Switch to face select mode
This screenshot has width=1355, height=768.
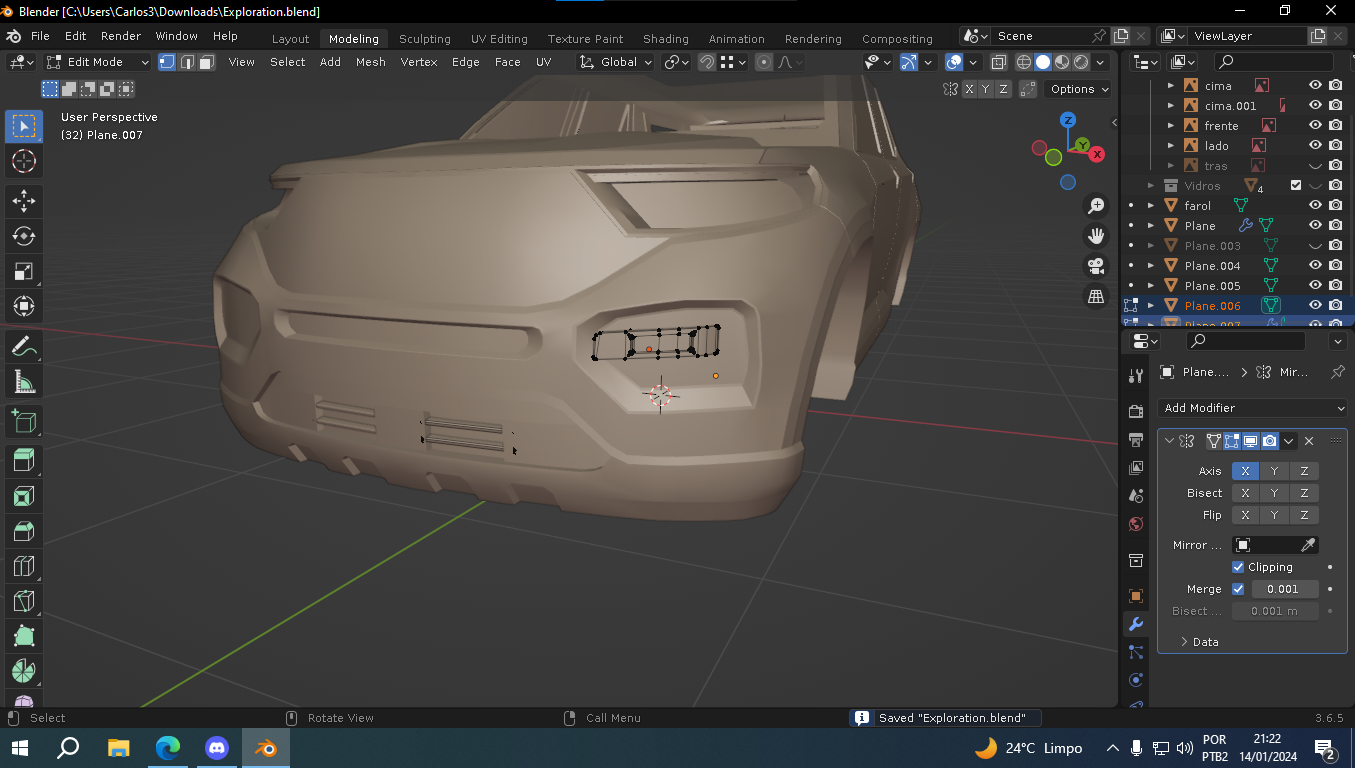(x=206, y=62)
